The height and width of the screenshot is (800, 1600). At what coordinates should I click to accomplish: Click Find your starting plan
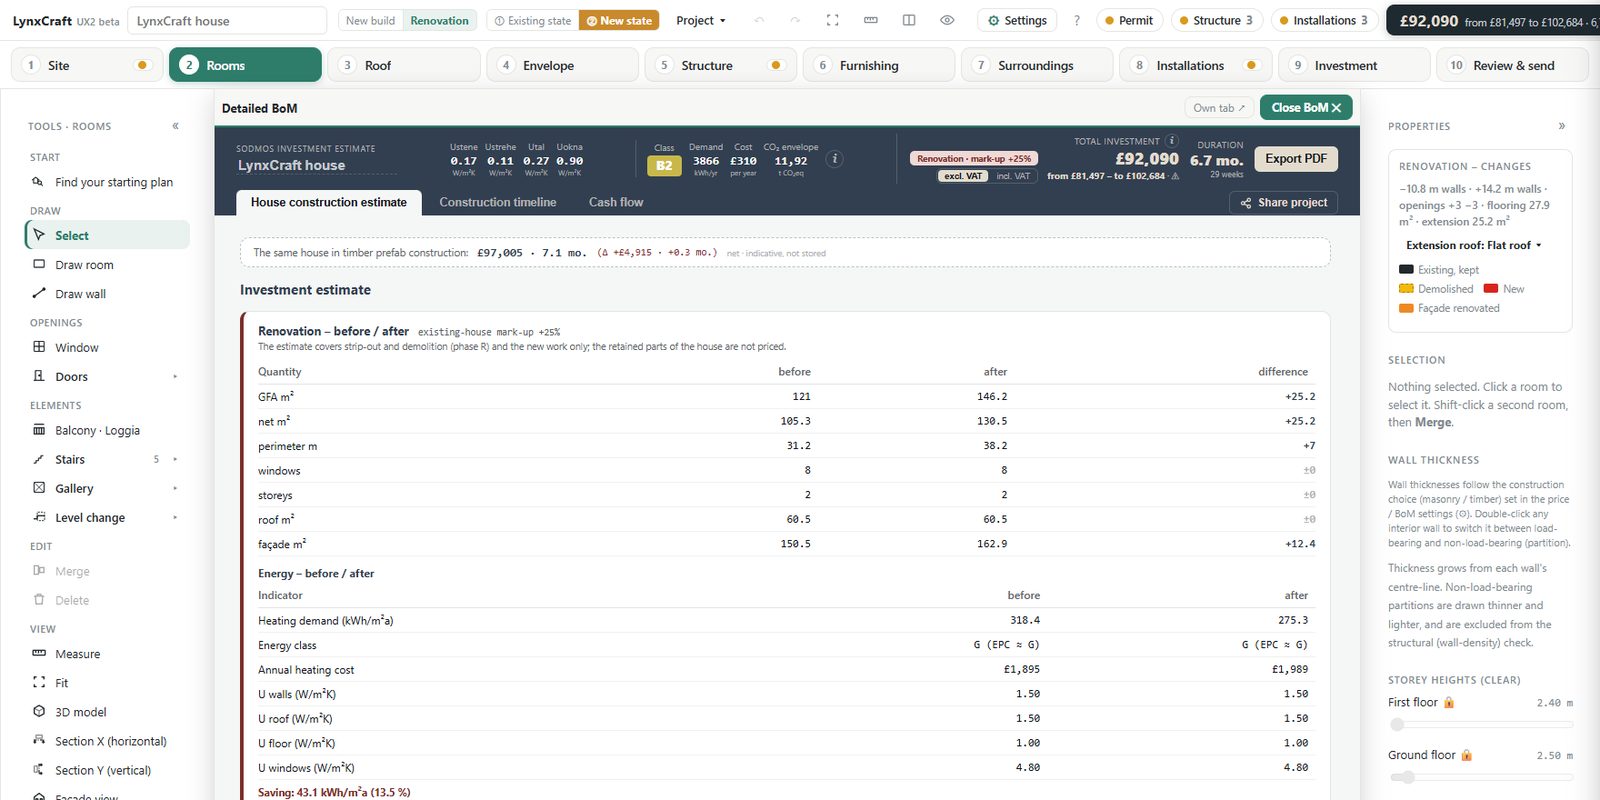click(x=107, y=182)
